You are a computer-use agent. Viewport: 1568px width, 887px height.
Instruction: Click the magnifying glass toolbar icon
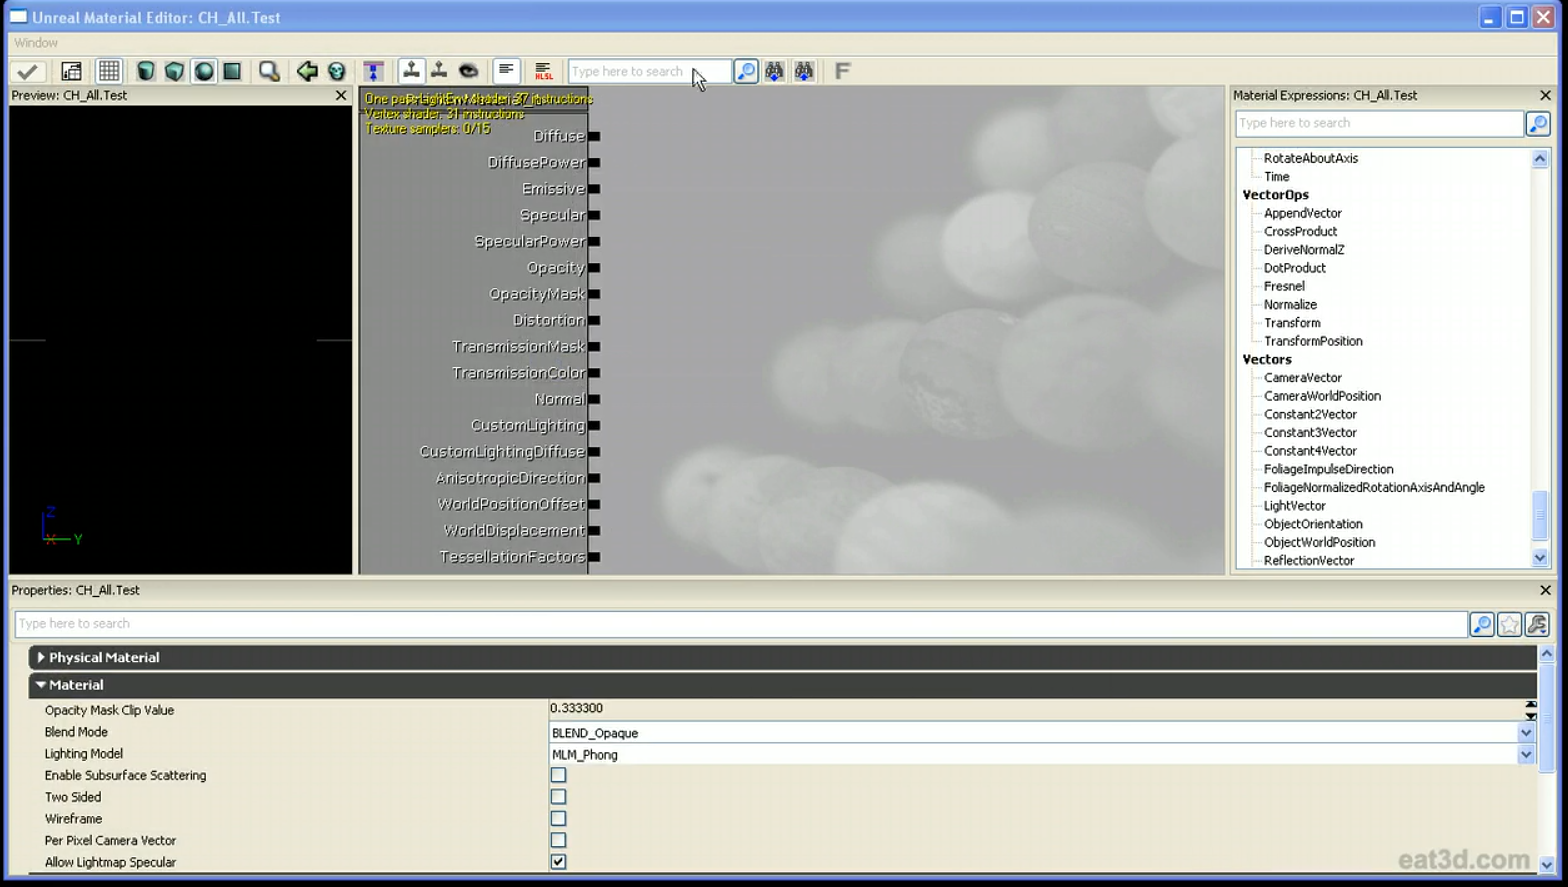point(269,71)
